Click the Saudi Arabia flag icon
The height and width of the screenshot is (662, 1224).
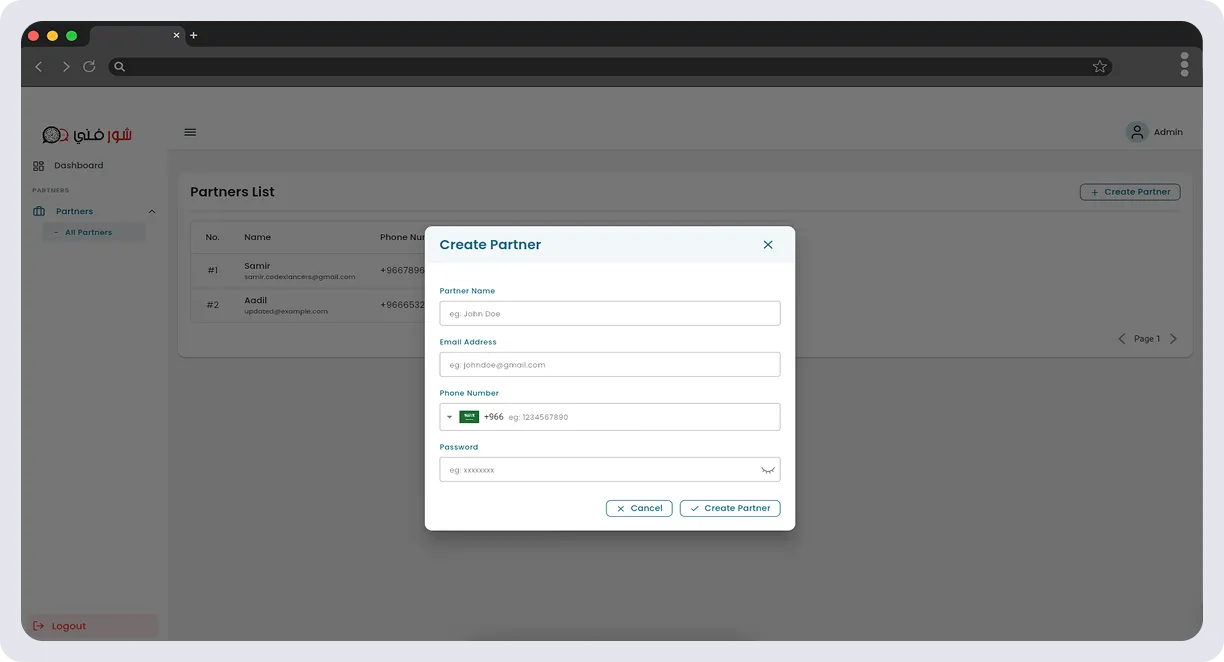point(469,417)
